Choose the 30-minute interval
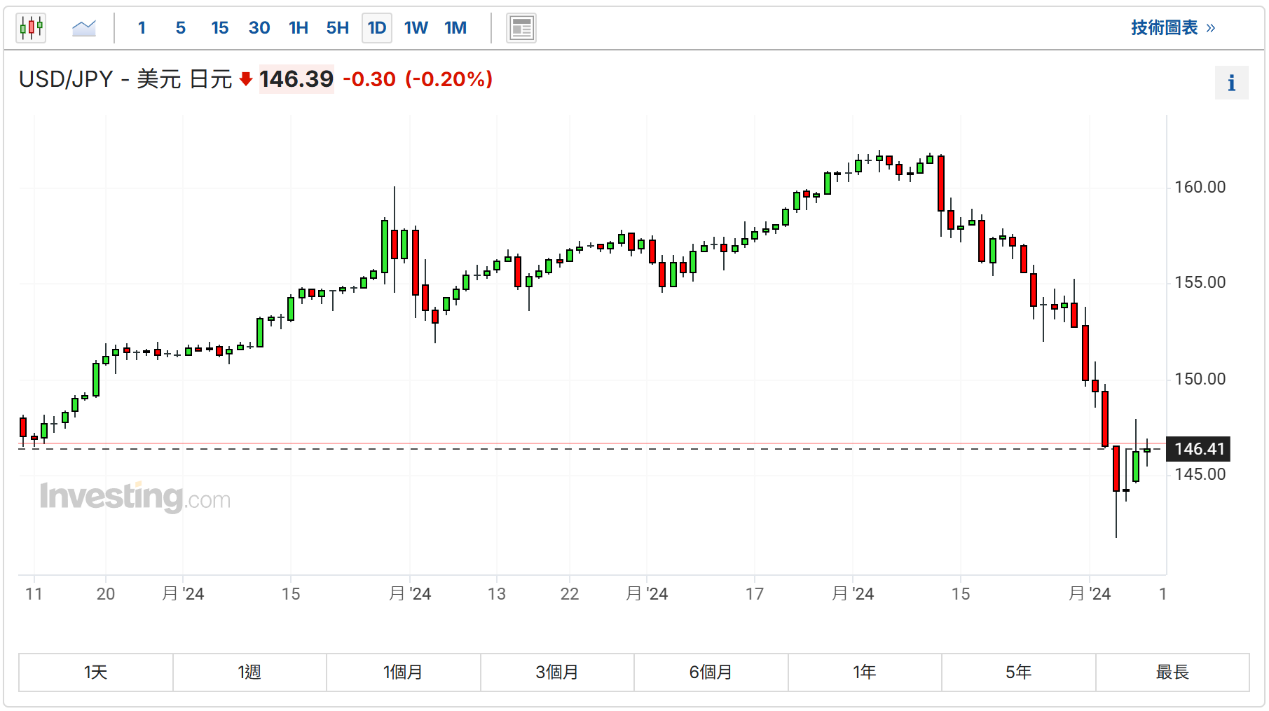Image resolution: width=1269 pixels, height=711 pixels. tap(259, 28)
